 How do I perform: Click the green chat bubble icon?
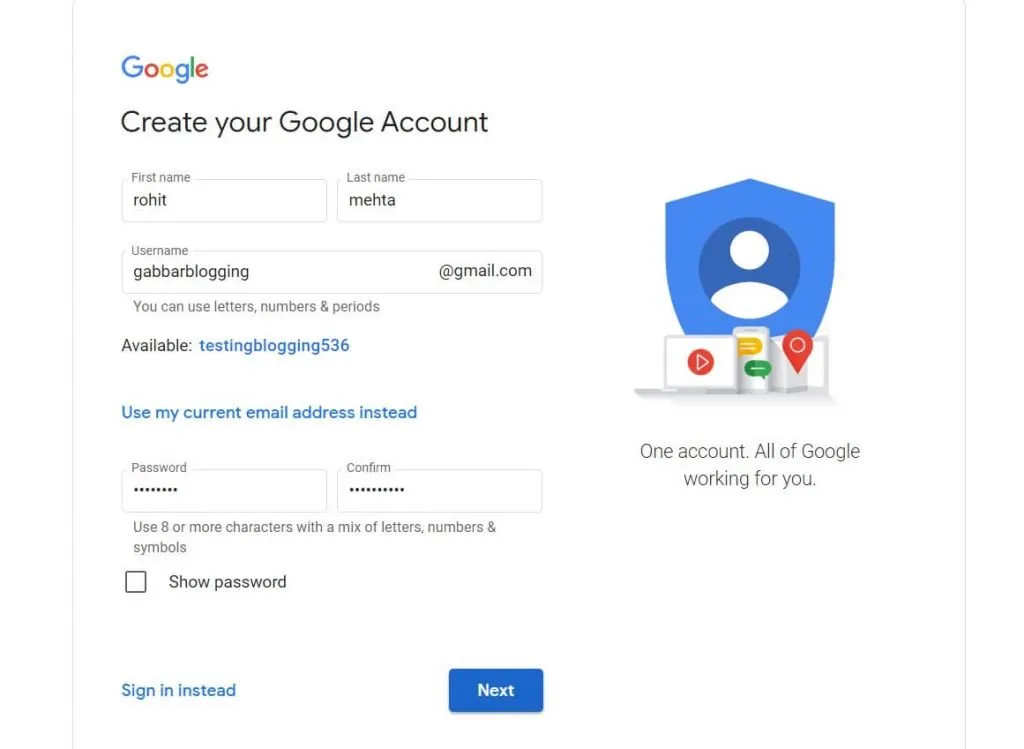point(757,369)
